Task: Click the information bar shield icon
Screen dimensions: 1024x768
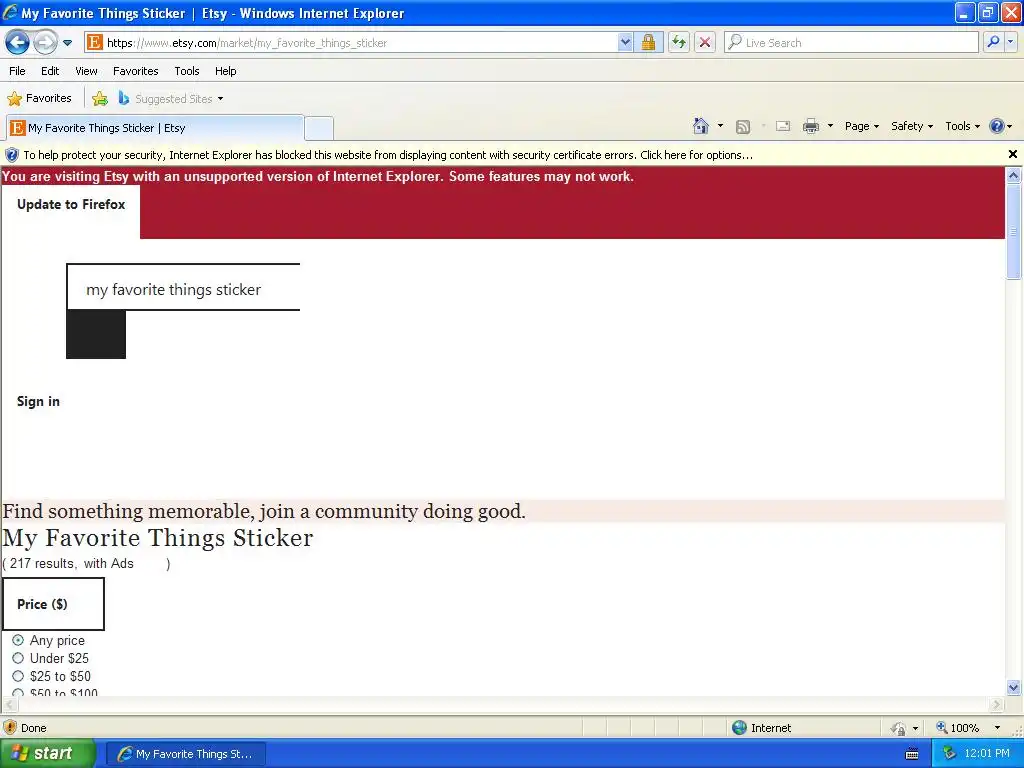Action: point(12,155)
